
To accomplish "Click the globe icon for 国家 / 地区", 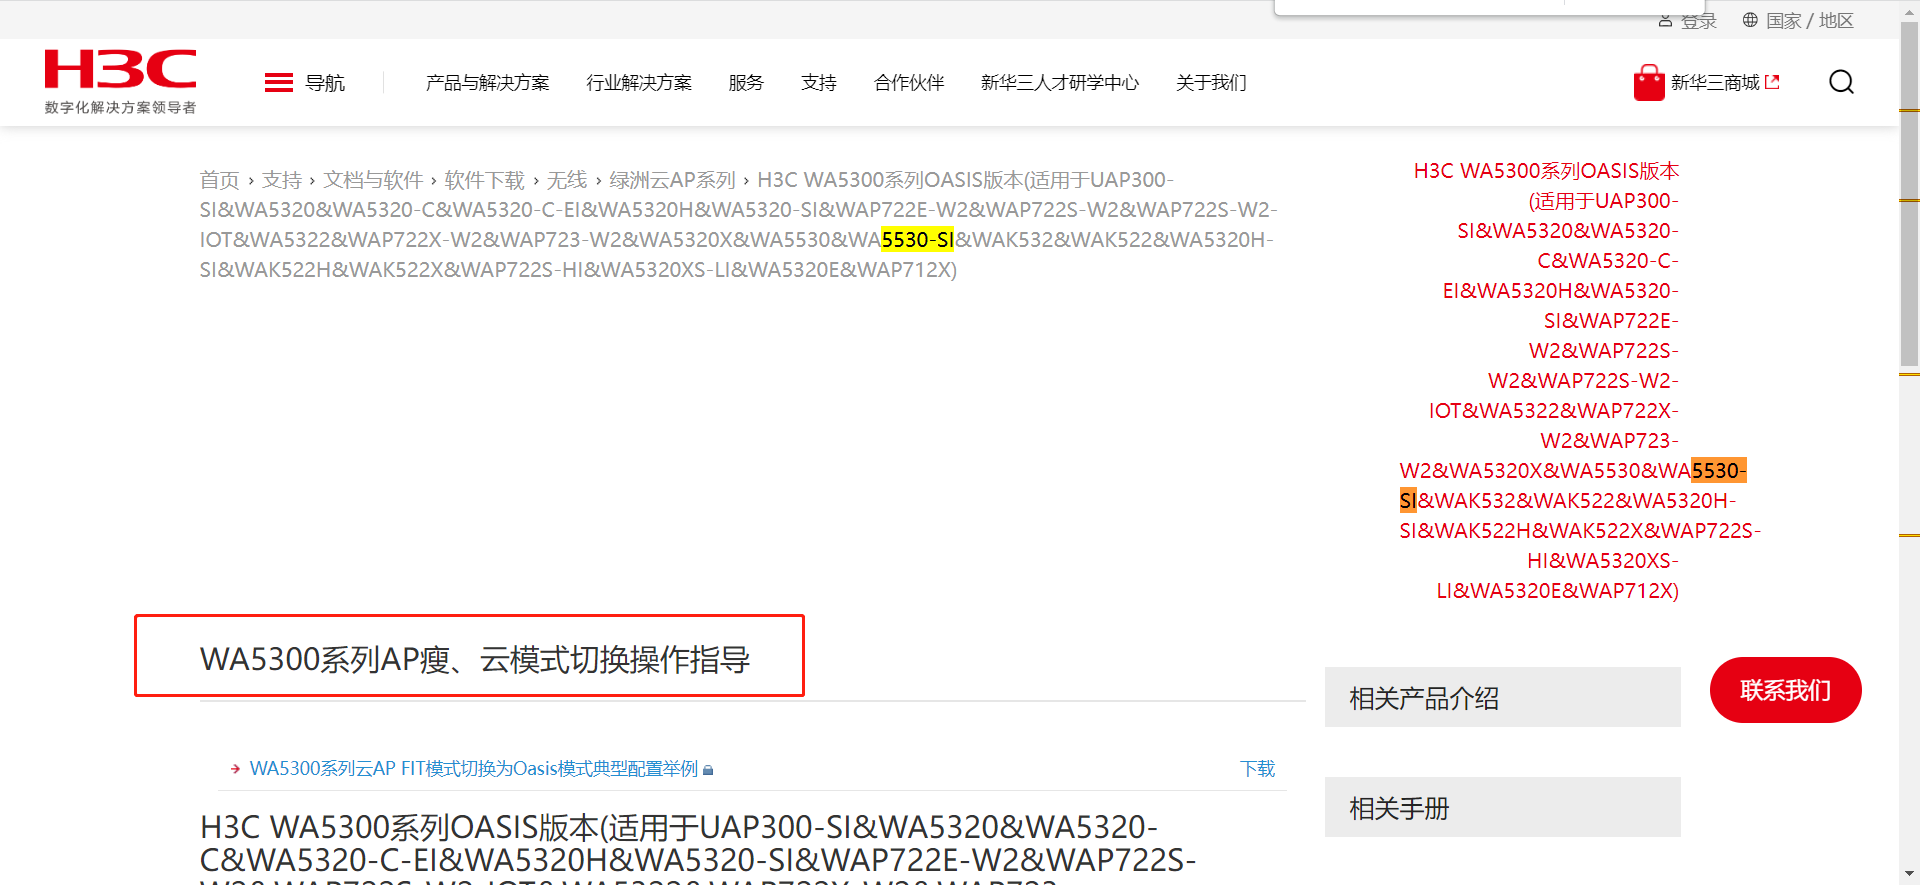I will pyautogui.click(x=1750, y=20).
